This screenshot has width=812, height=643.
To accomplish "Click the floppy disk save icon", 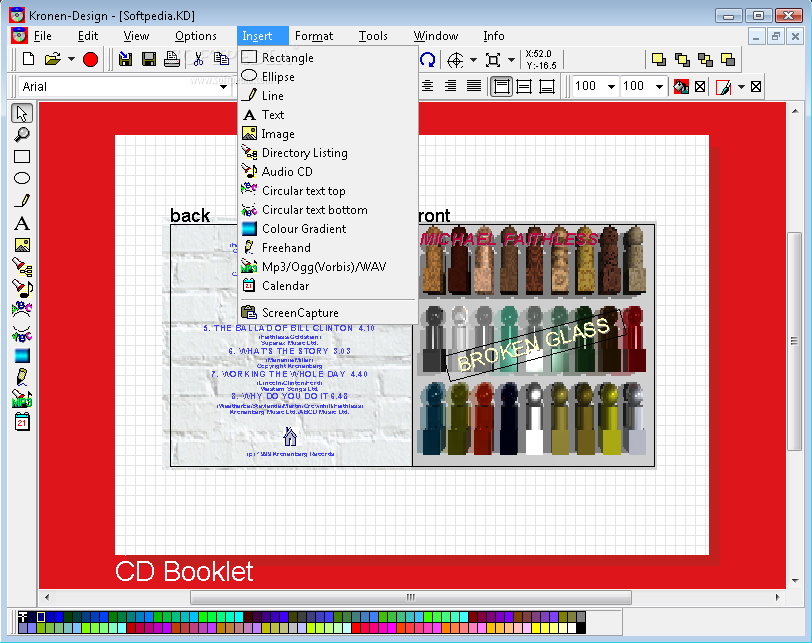I will 149,59.
